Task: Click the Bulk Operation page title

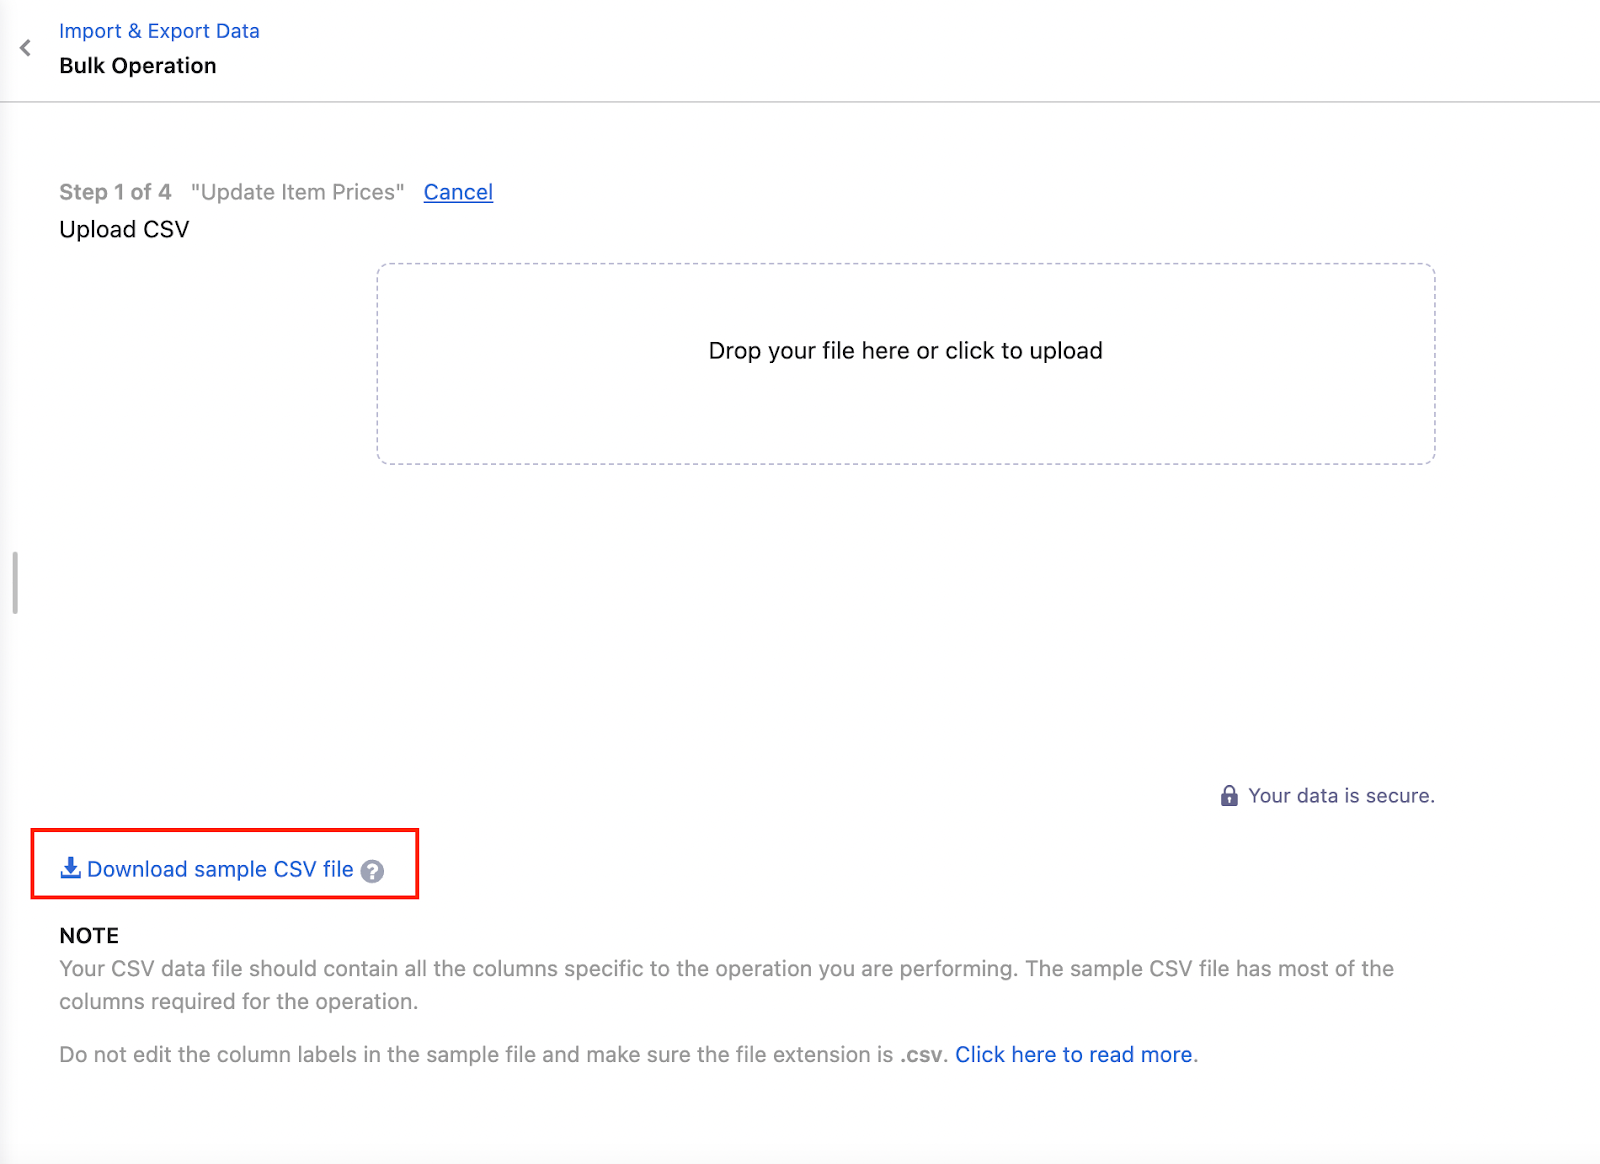Action: 138,66
